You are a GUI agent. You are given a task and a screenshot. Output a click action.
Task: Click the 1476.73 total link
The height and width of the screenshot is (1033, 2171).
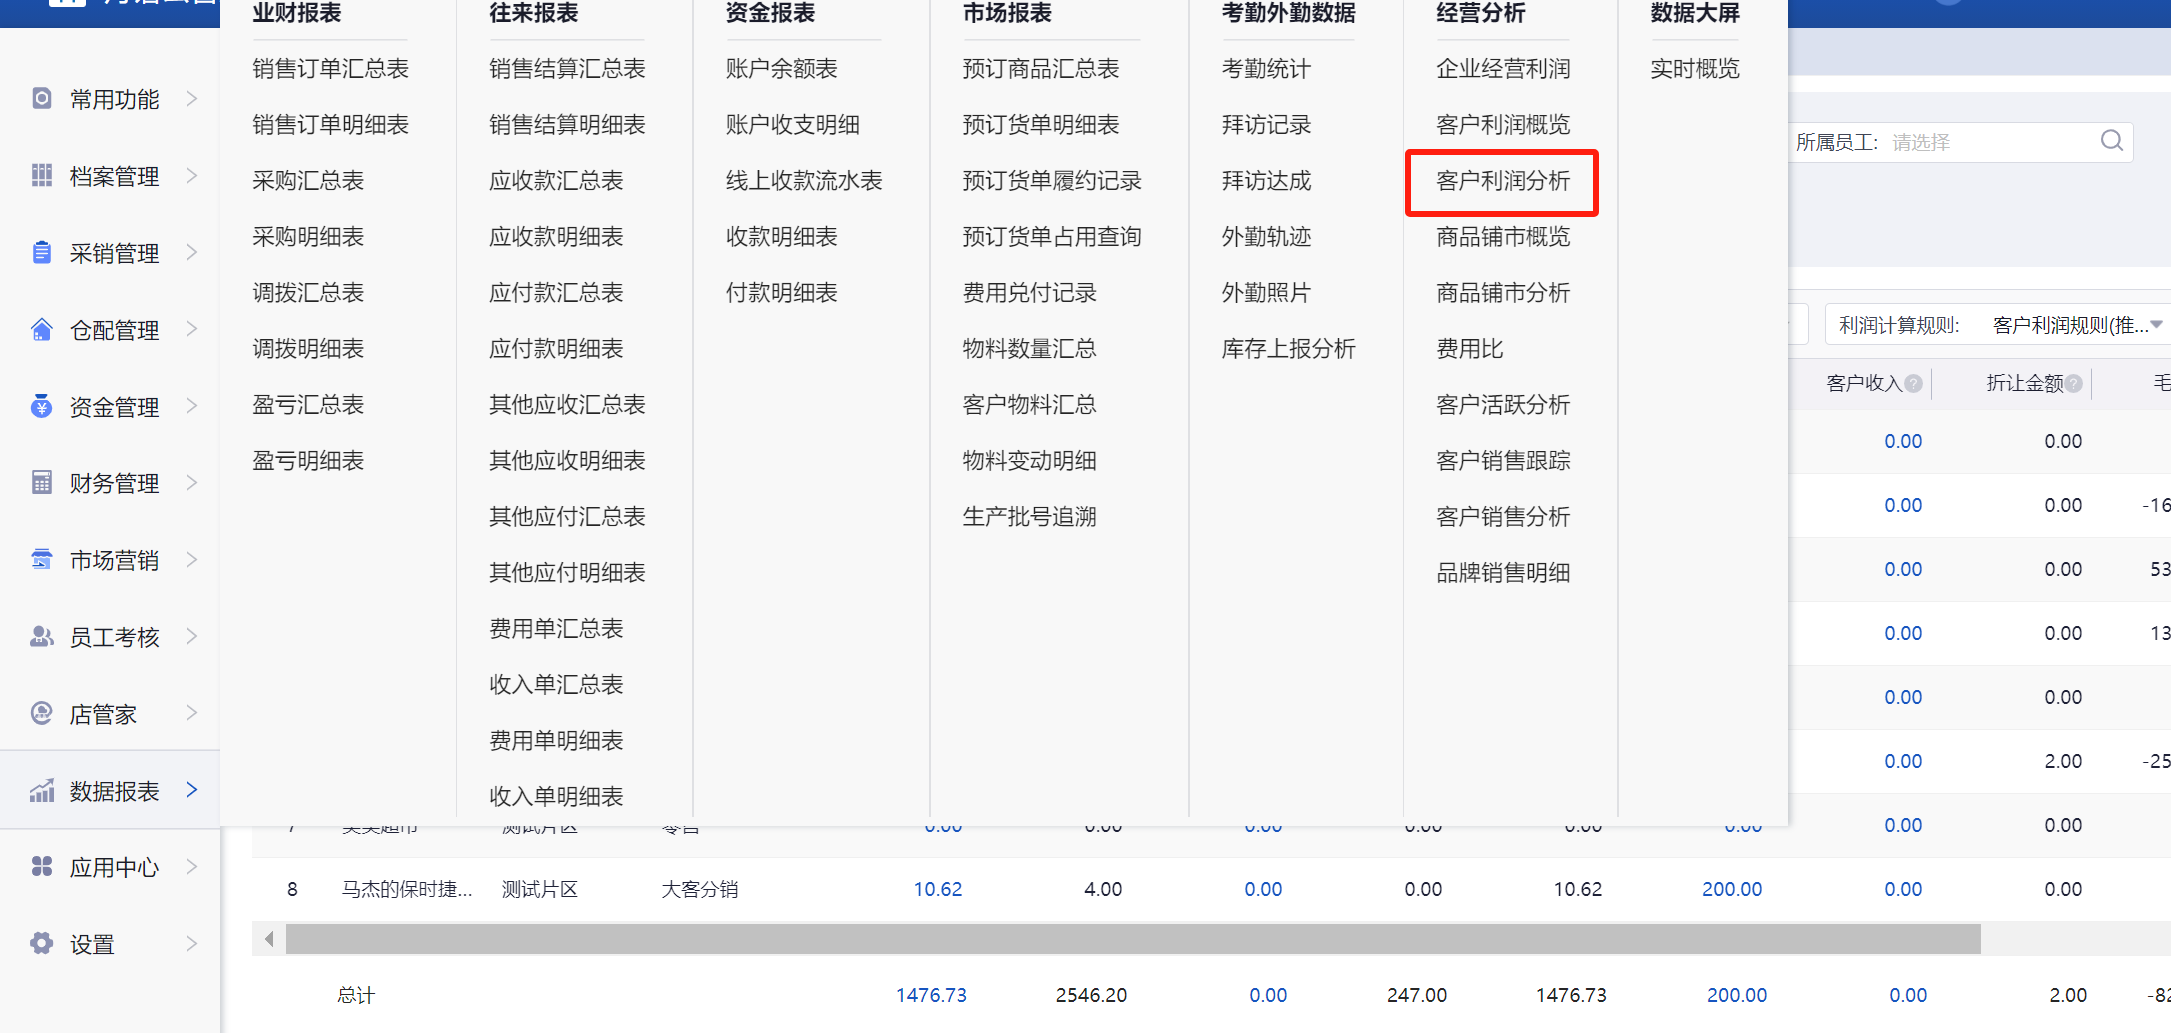pos(931,995)
